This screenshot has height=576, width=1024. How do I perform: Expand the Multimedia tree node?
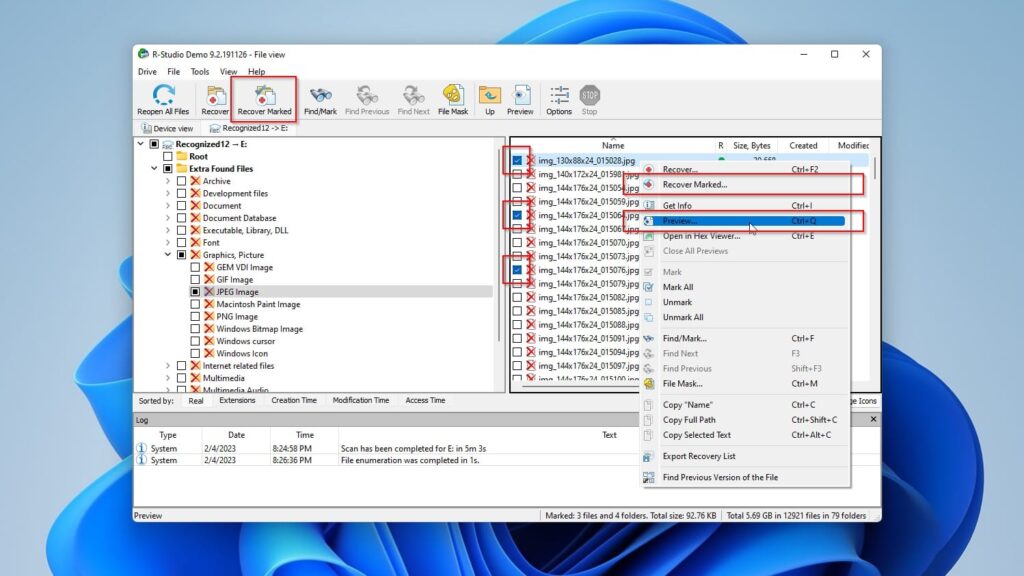[168, 378]
